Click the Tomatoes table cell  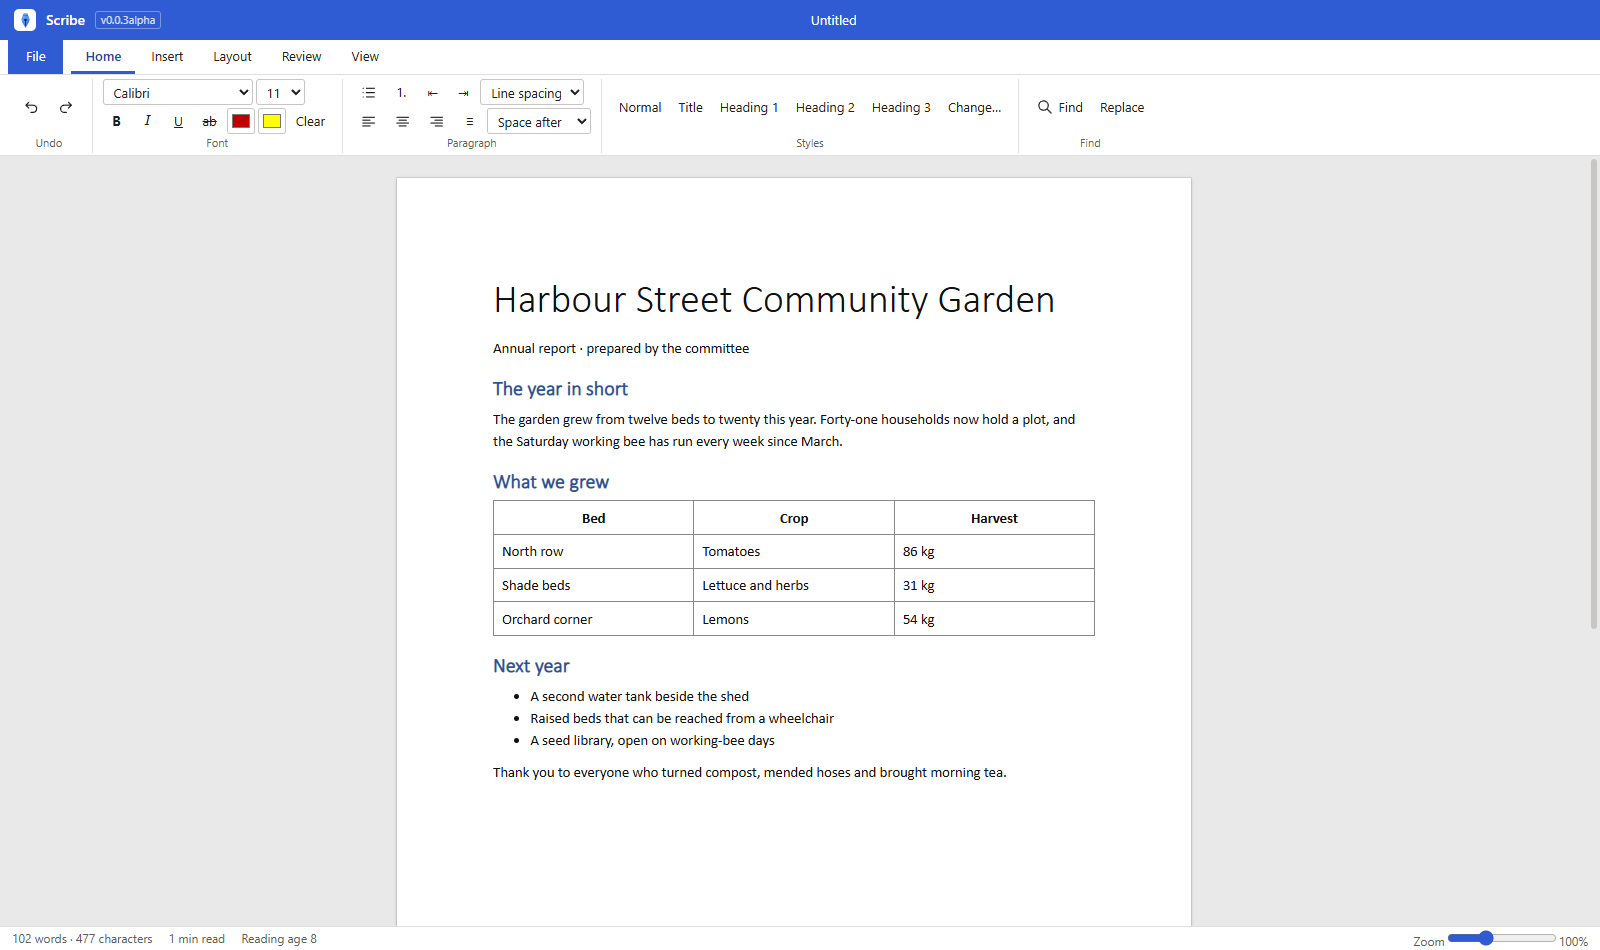point(794,552)
